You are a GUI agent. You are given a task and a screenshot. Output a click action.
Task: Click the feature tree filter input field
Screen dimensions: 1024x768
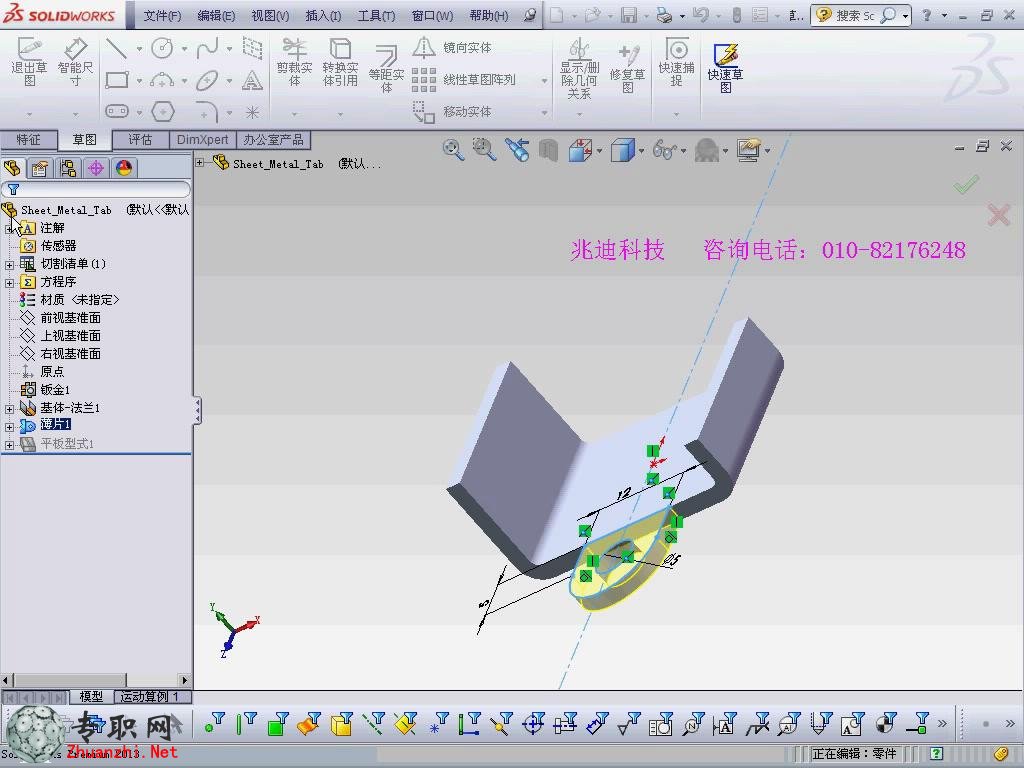96,189
